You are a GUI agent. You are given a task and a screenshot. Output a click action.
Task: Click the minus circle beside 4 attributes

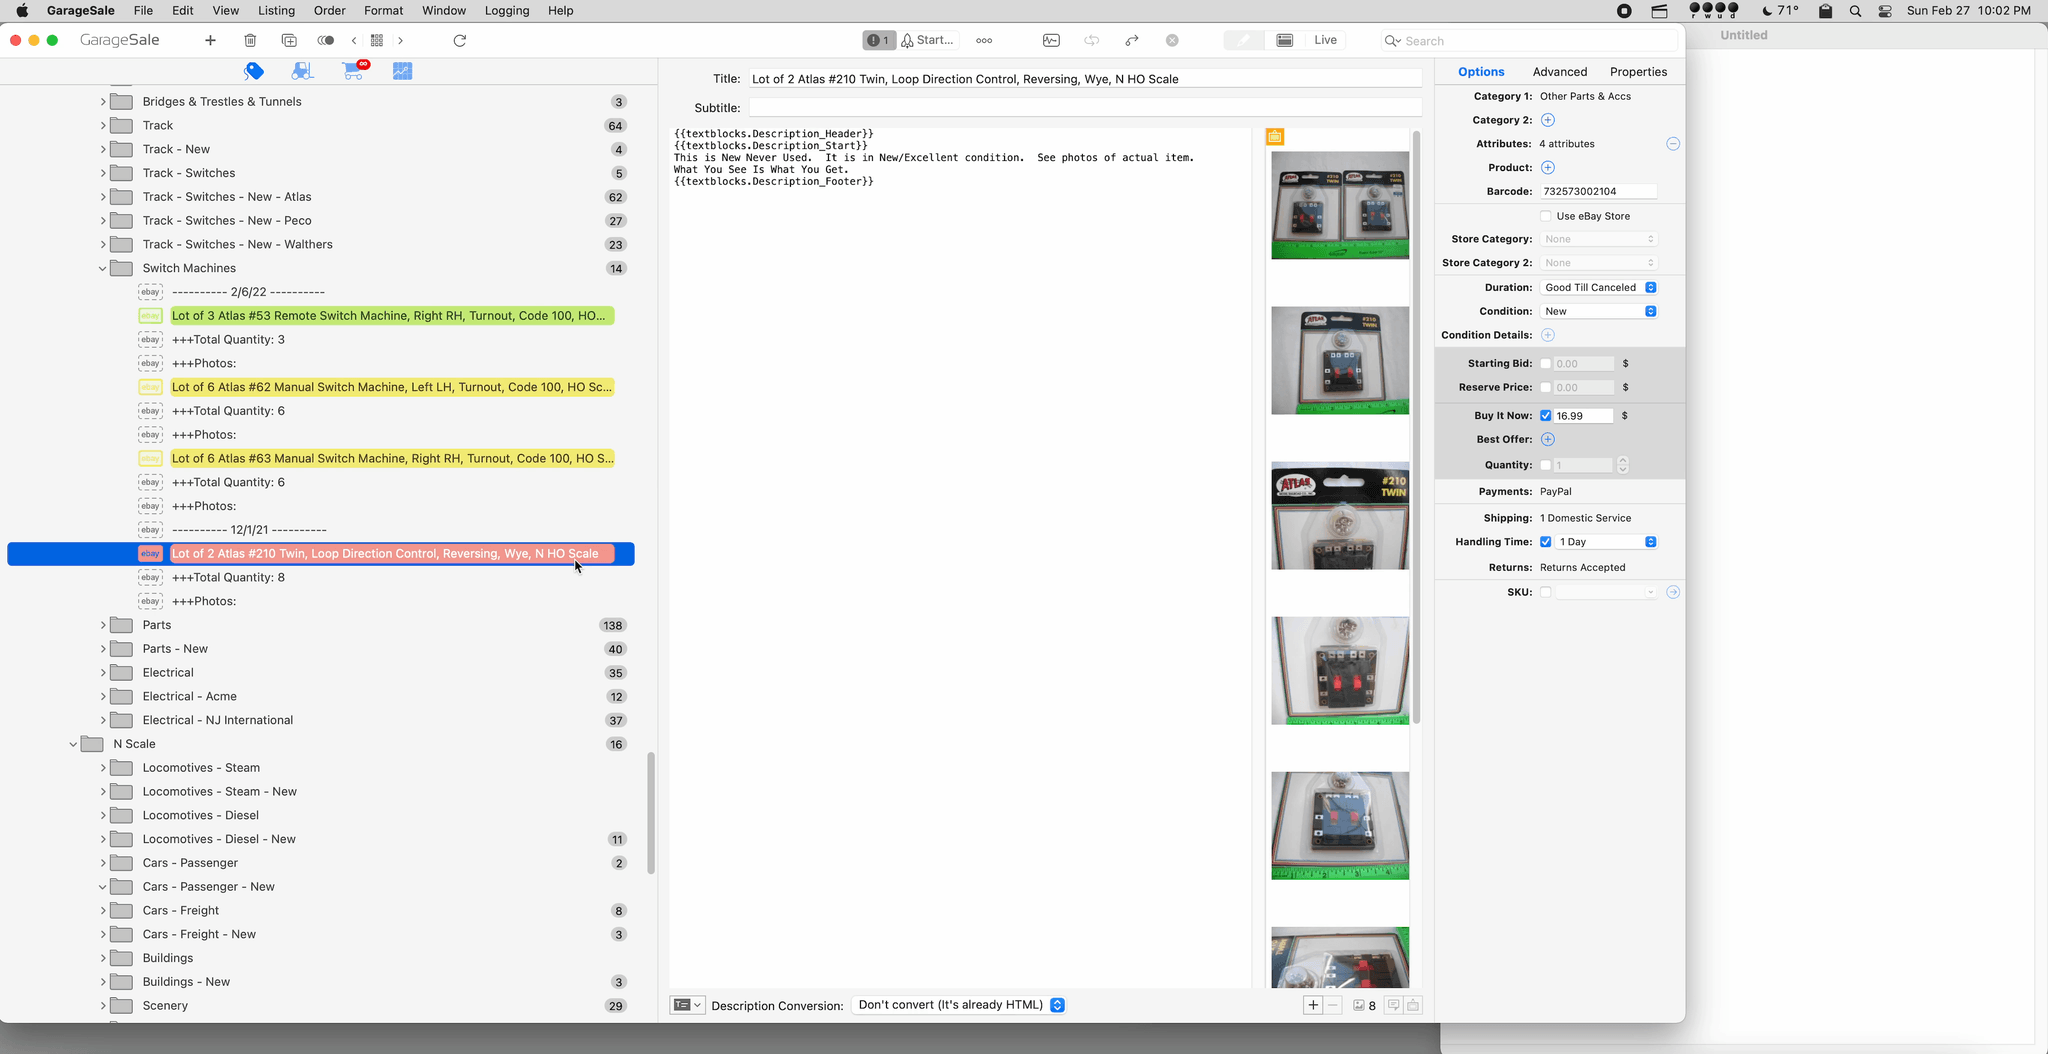1673,144
